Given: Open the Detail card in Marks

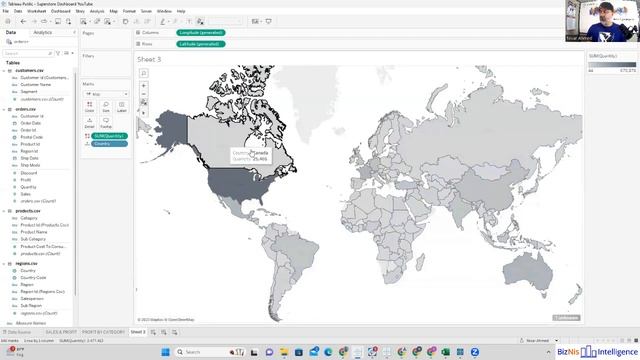Looking at the screenshot, I should pos(89,123).
